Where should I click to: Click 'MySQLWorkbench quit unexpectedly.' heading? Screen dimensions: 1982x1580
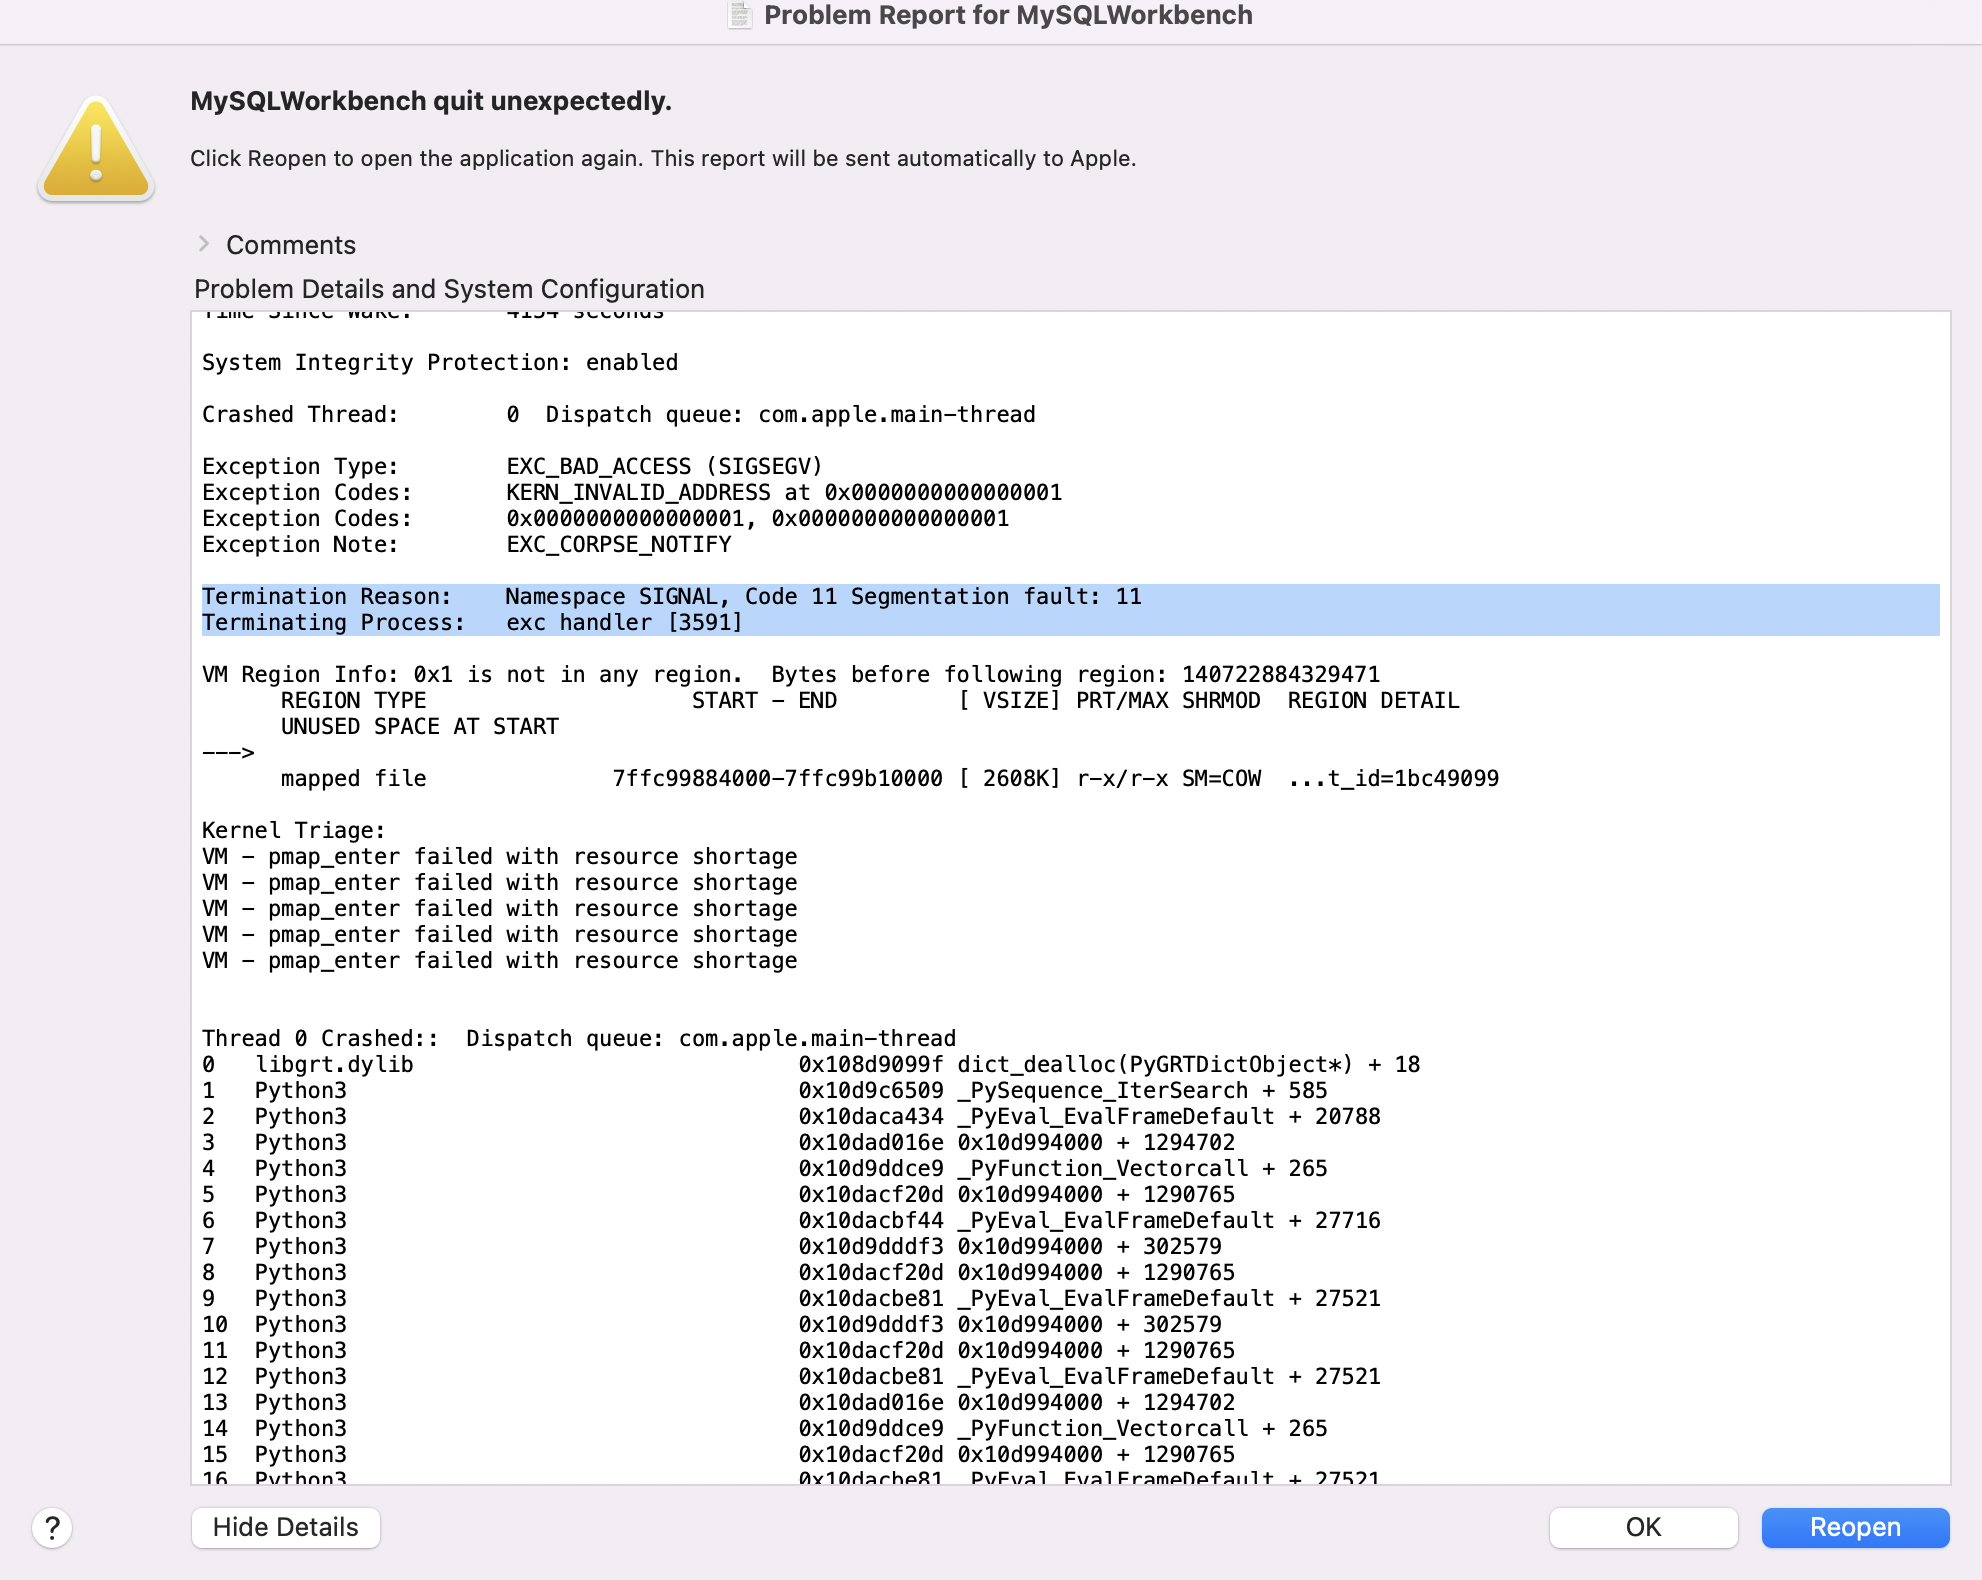[431, 101]
